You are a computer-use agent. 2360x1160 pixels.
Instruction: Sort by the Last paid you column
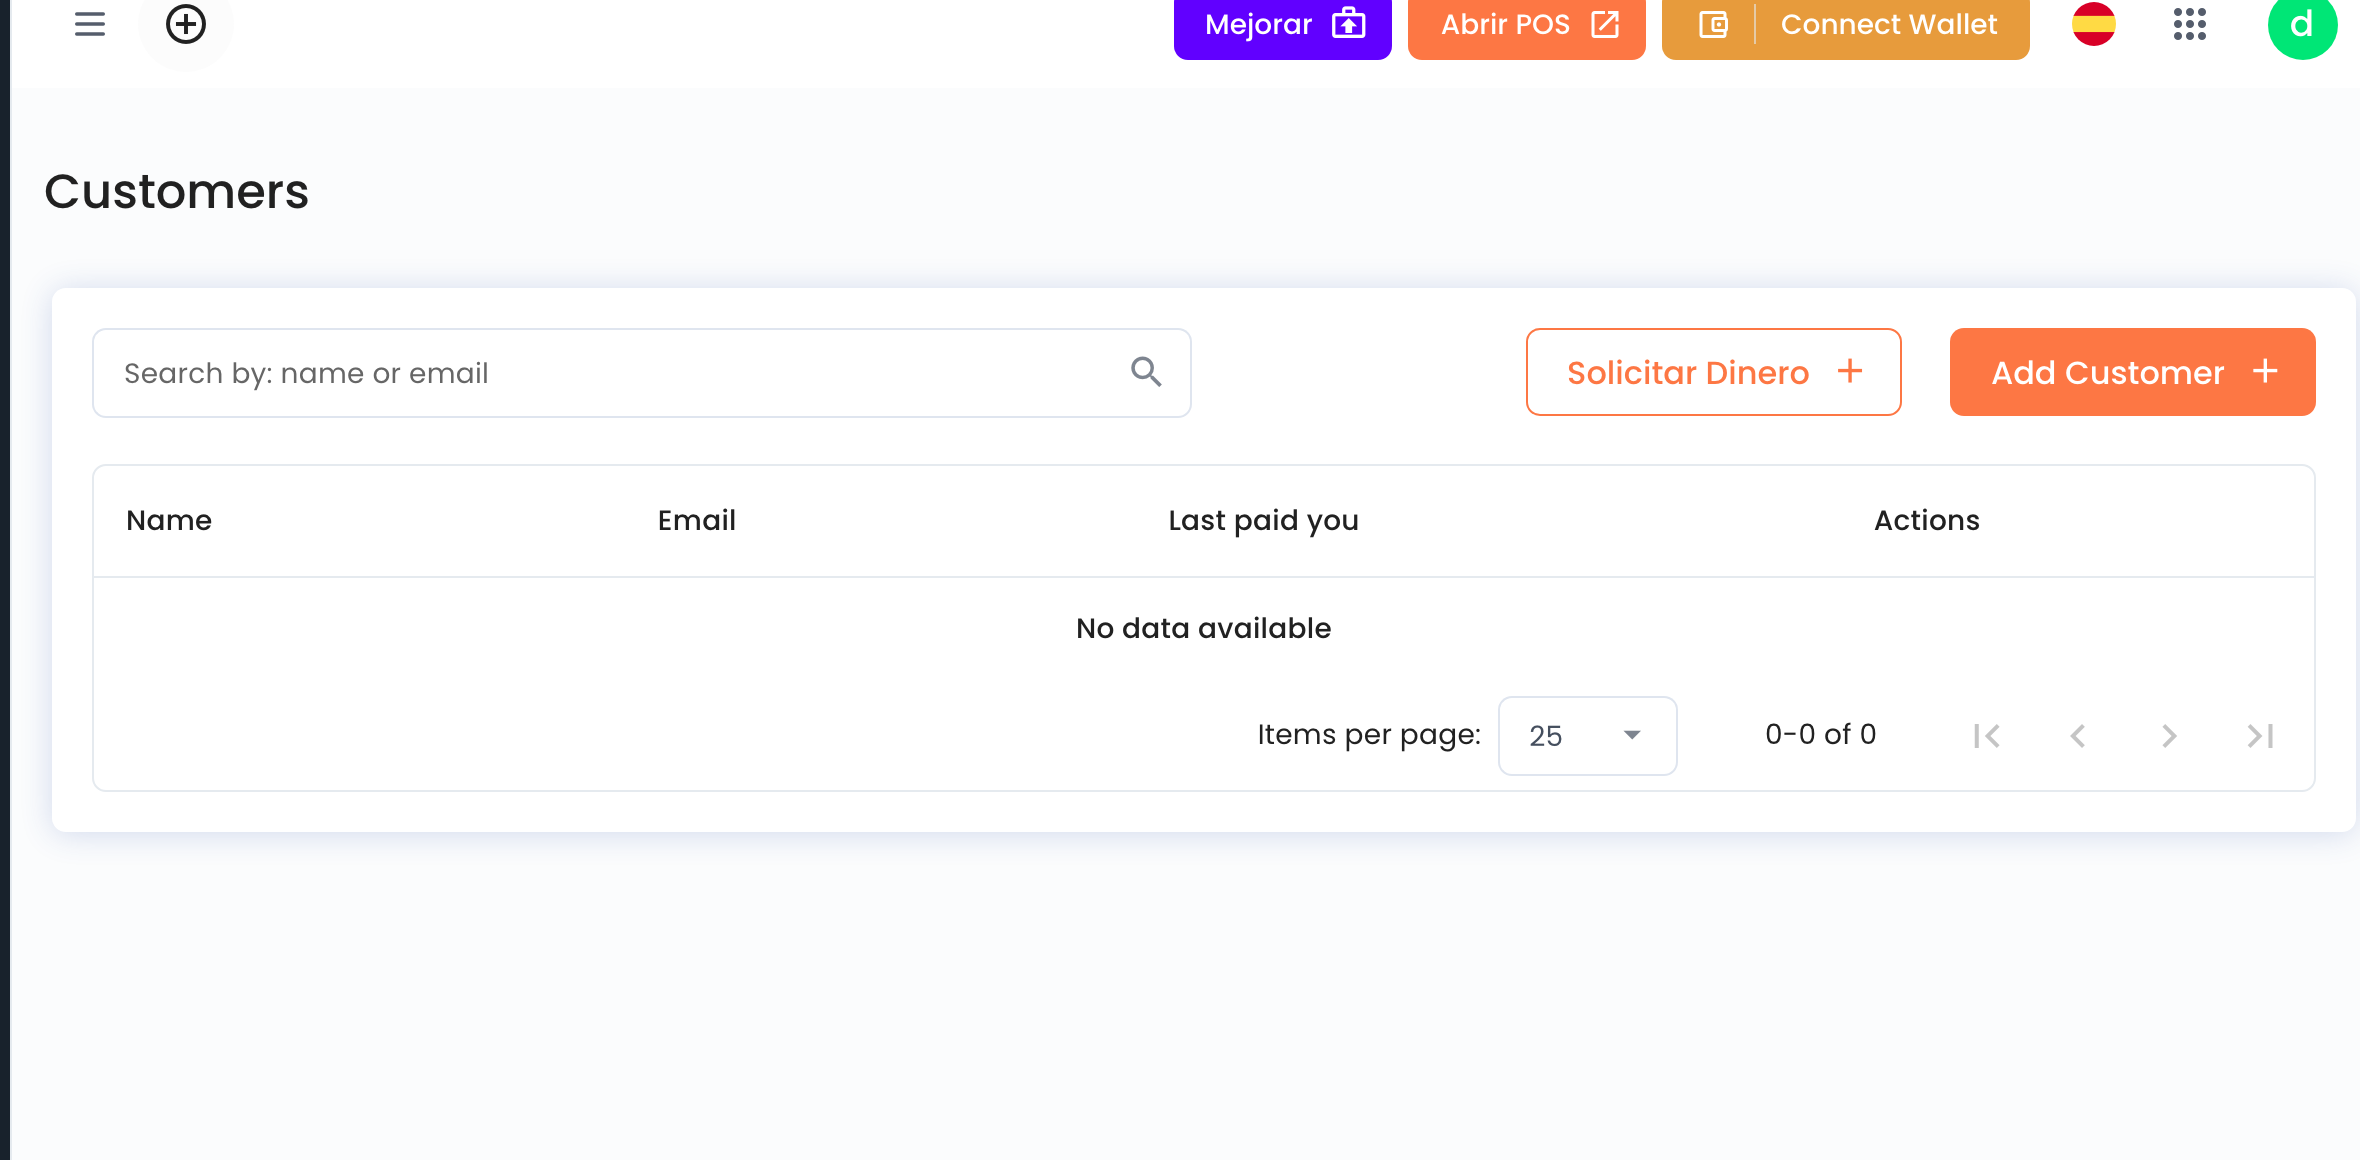[1264, 521]
